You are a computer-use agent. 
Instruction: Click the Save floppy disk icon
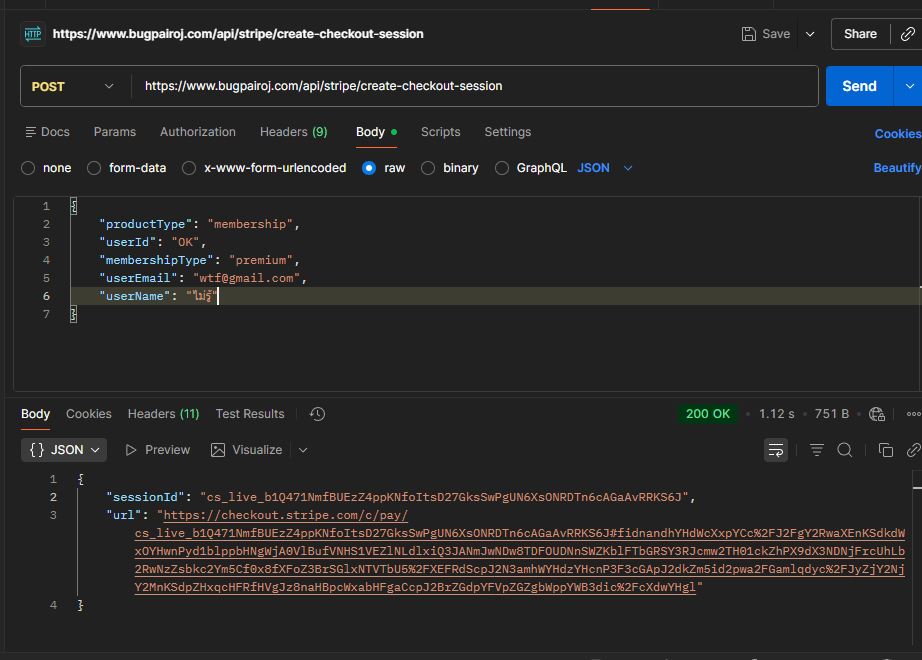(x=749, y=34)
